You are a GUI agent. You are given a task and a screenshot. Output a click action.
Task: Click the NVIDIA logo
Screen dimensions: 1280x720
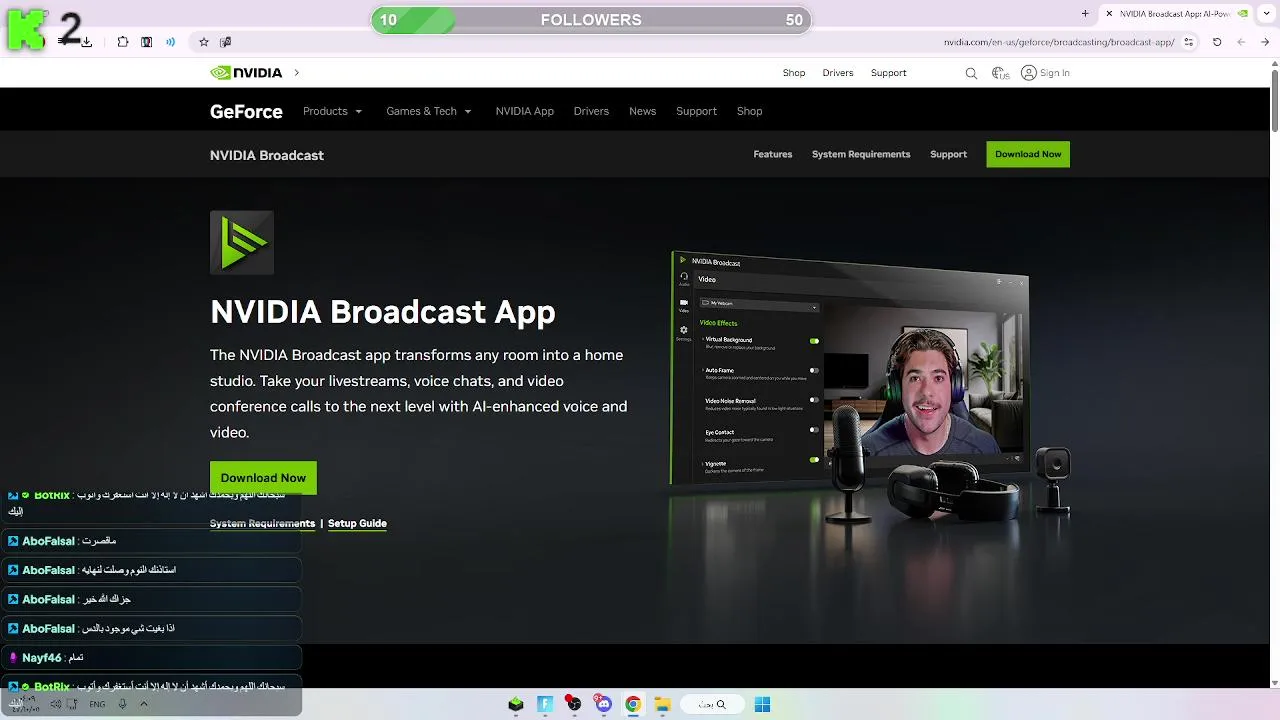(246, 73)
